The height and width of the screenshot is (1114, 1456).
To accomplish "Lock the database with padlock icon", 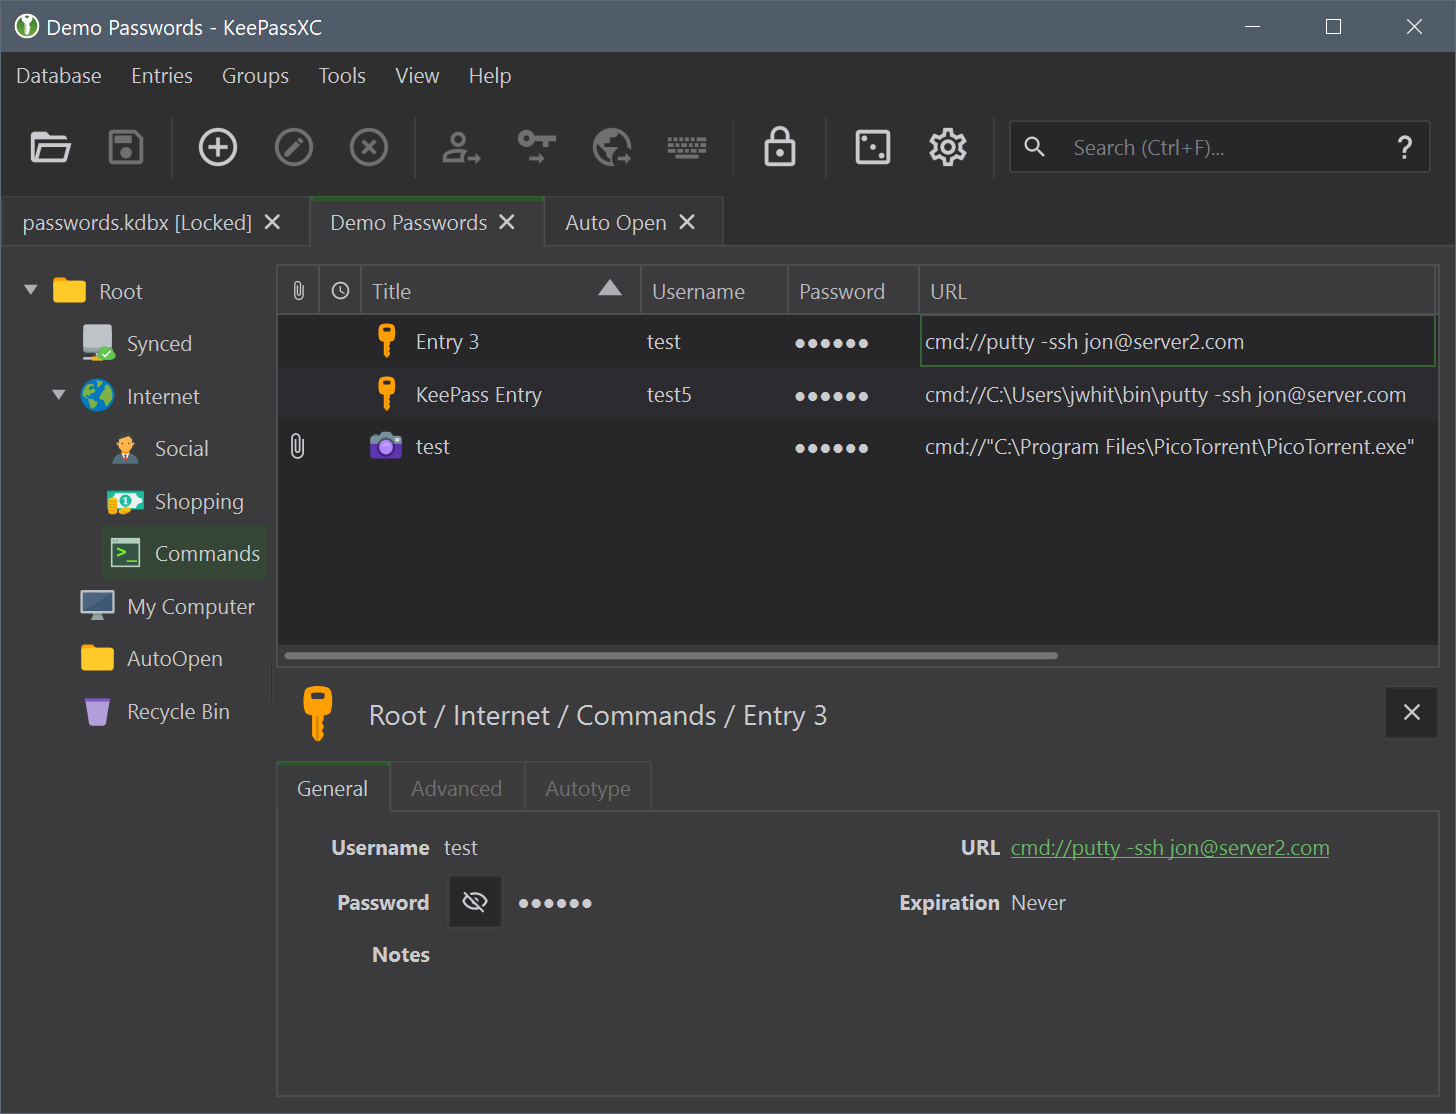I will pos(780,148).
